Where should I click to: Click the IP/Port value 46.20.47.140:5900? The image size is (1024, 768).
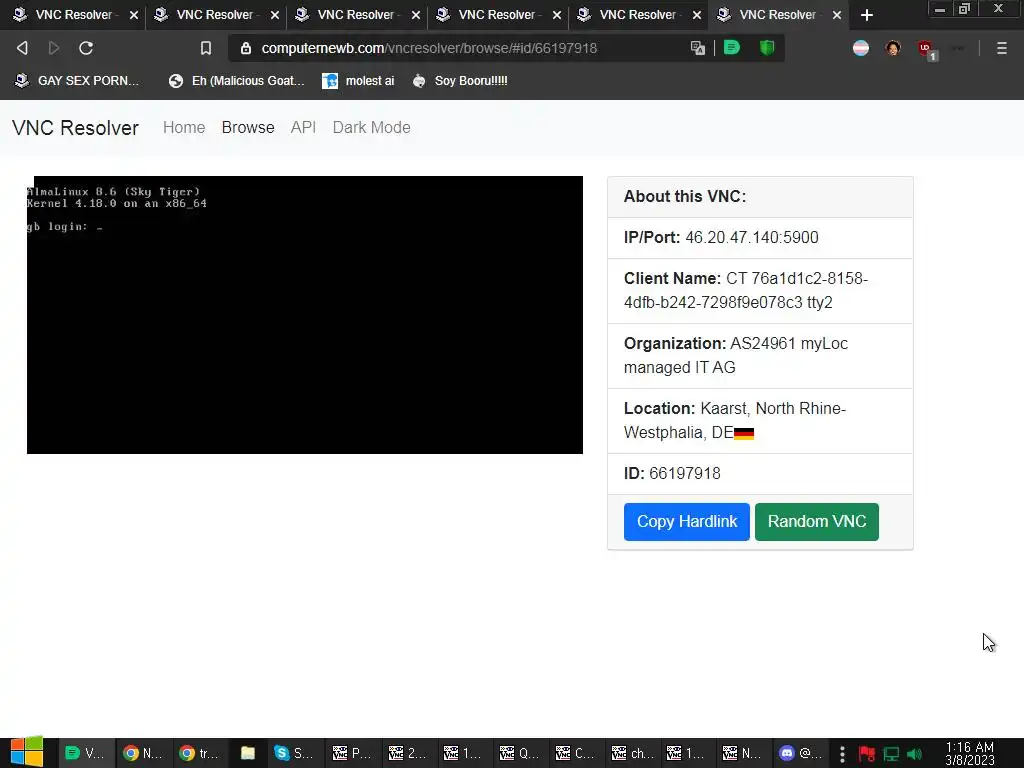752,237
